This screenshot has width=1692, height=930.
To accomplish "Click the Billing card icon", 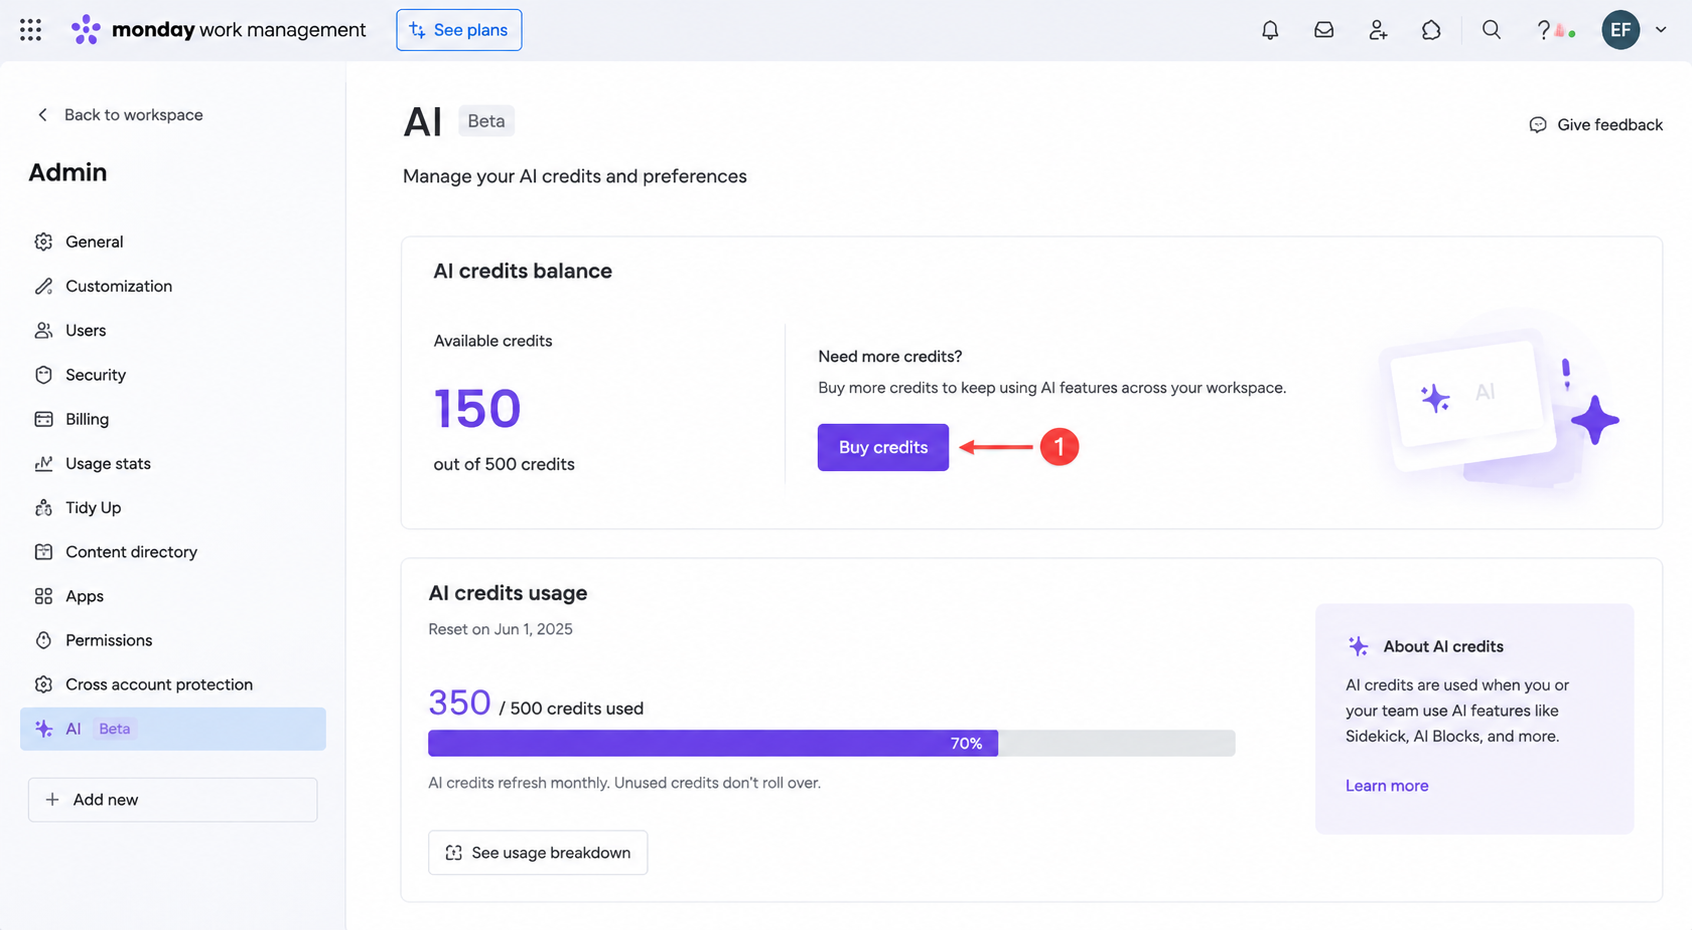I will (x=43, y=419).
